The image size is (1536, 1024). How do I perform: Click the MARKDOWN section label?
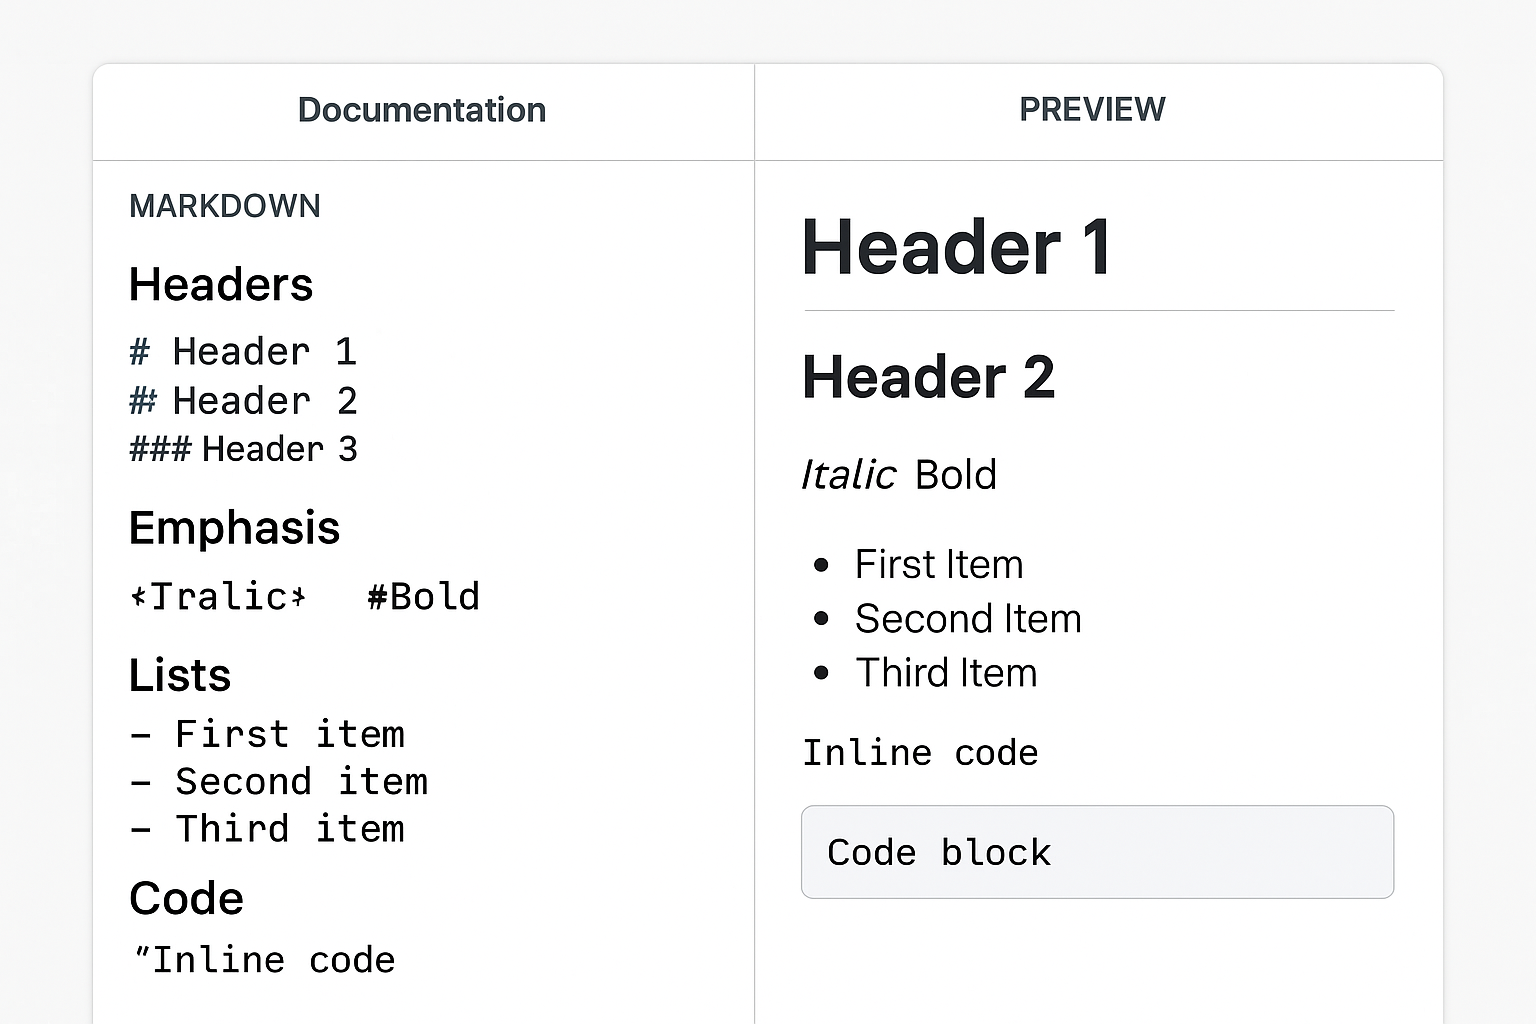[225, 206]
